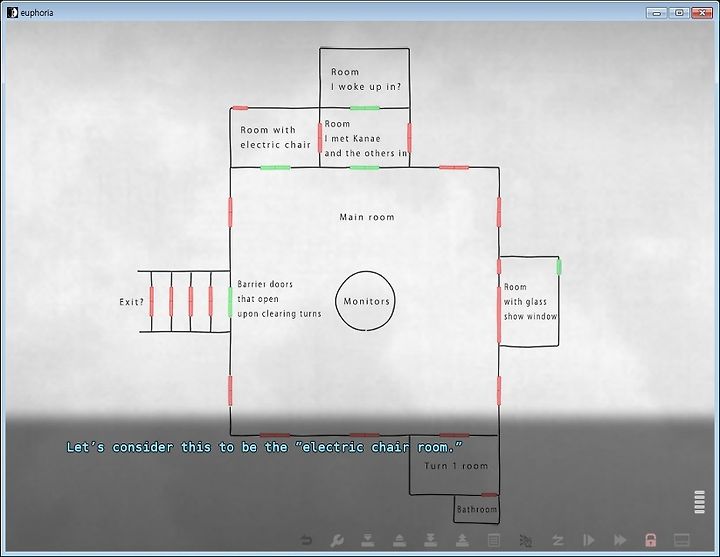Click the 'Room with glass show window' label
This screenshot has width=720, height=557.
[530, 302]
